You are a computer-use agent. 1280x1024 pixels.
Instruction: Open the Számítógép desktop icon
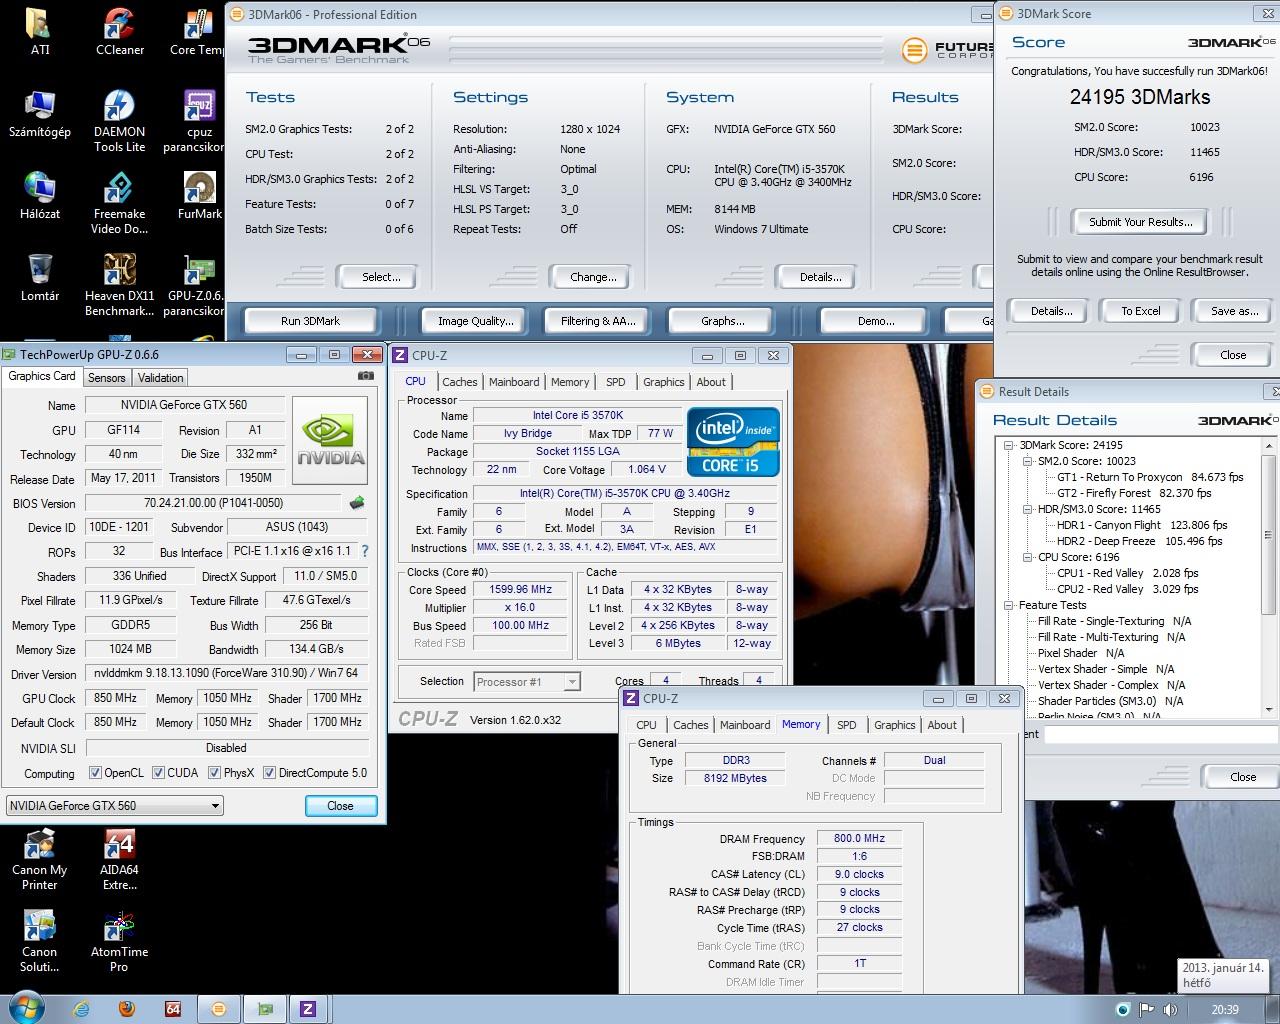tap(40, 113)
